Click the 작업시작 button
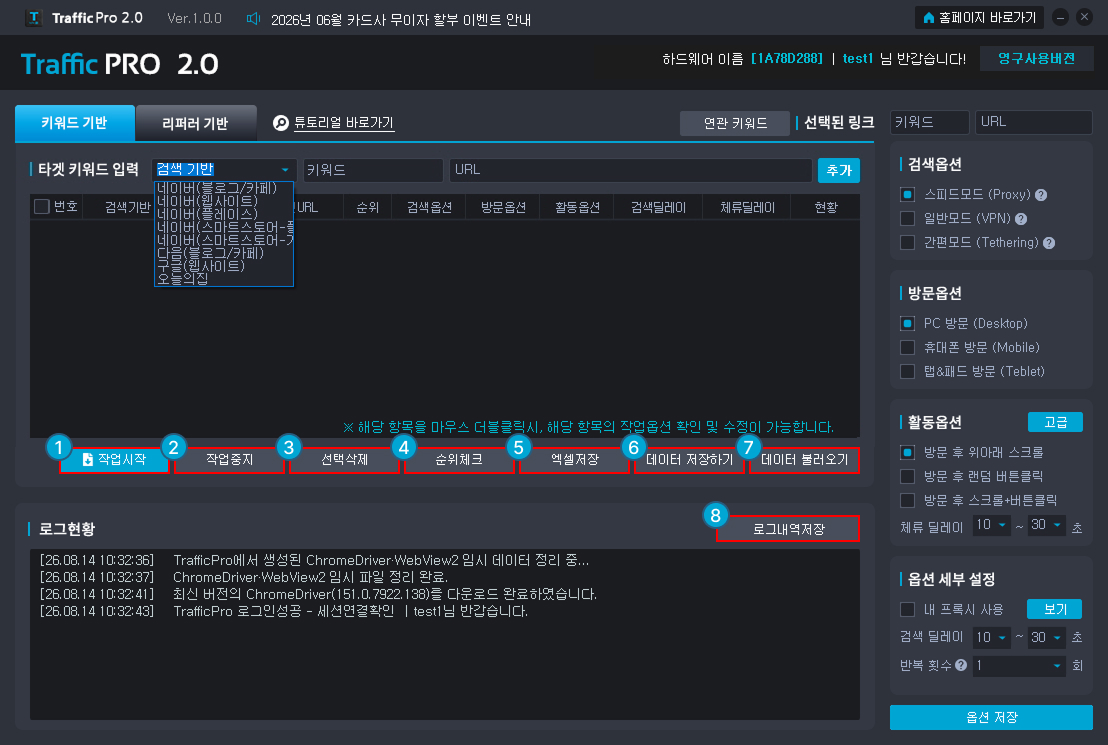The height and width of the screenshot is (745, 1108). [x=114, y=459]
